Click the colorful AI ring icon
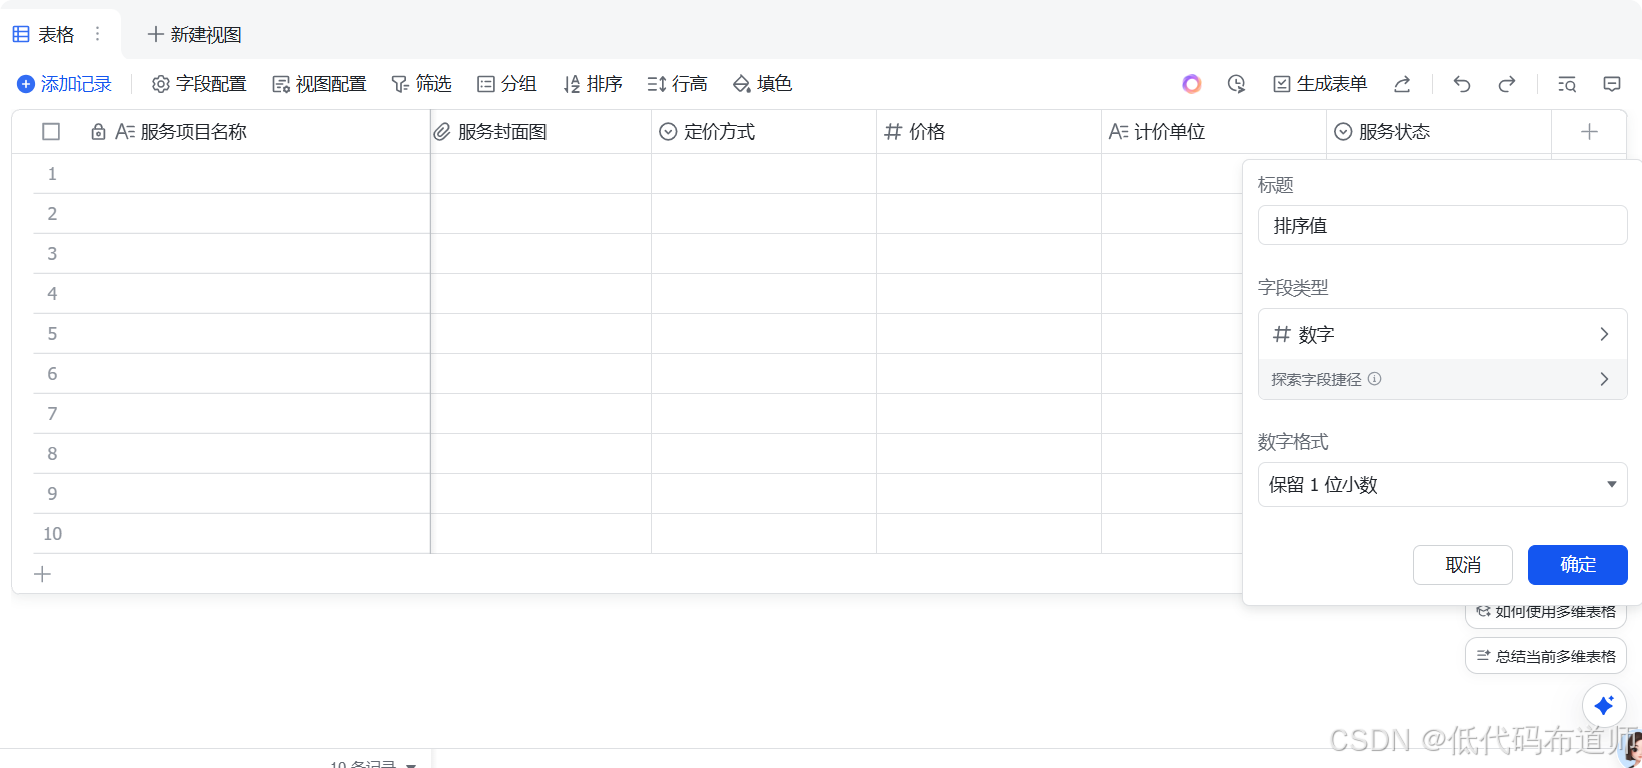1642x768 pixels. [x=1191, y=84]
